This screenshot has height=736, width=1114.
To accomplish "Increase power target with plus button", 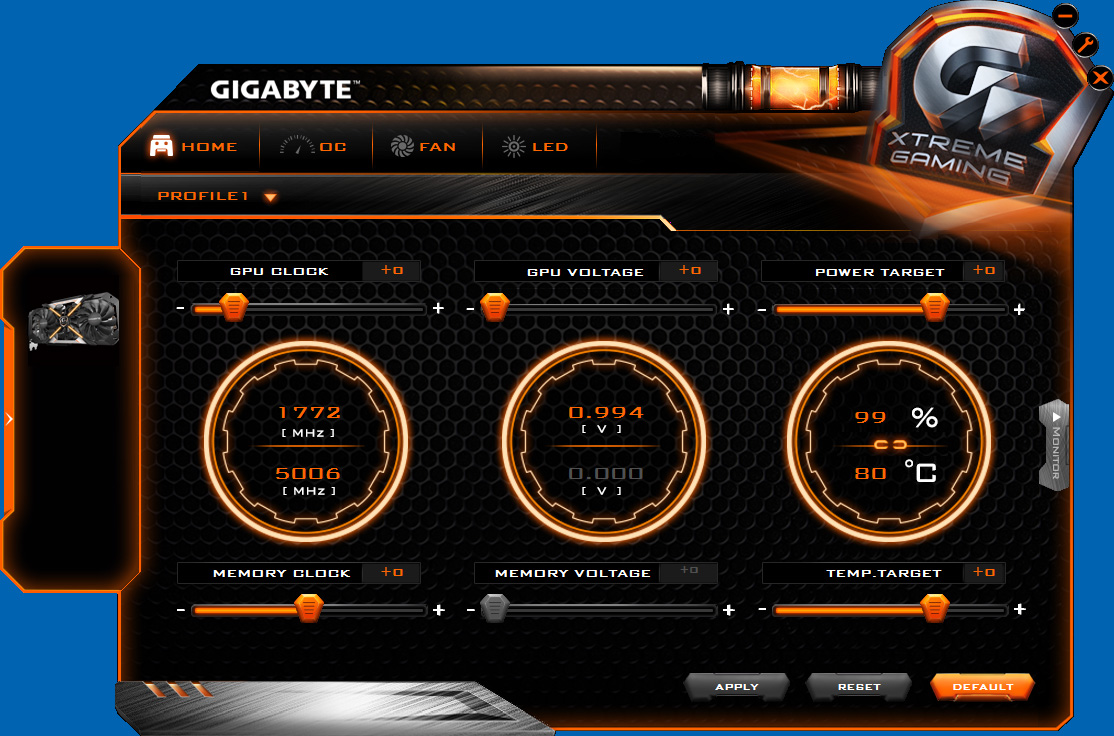I will (1020, 310).
